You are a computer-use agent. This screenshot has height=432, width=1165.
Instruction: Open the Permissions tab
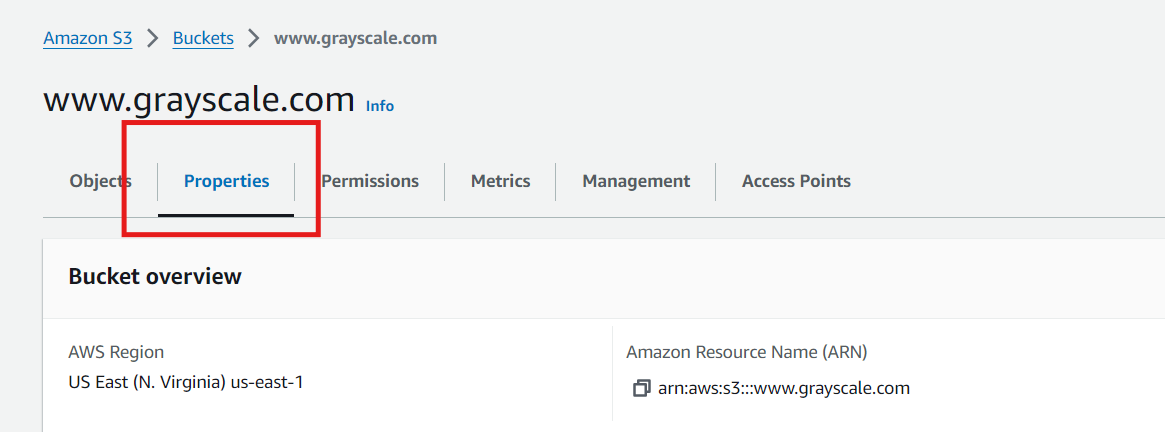[x=370, y=181]
